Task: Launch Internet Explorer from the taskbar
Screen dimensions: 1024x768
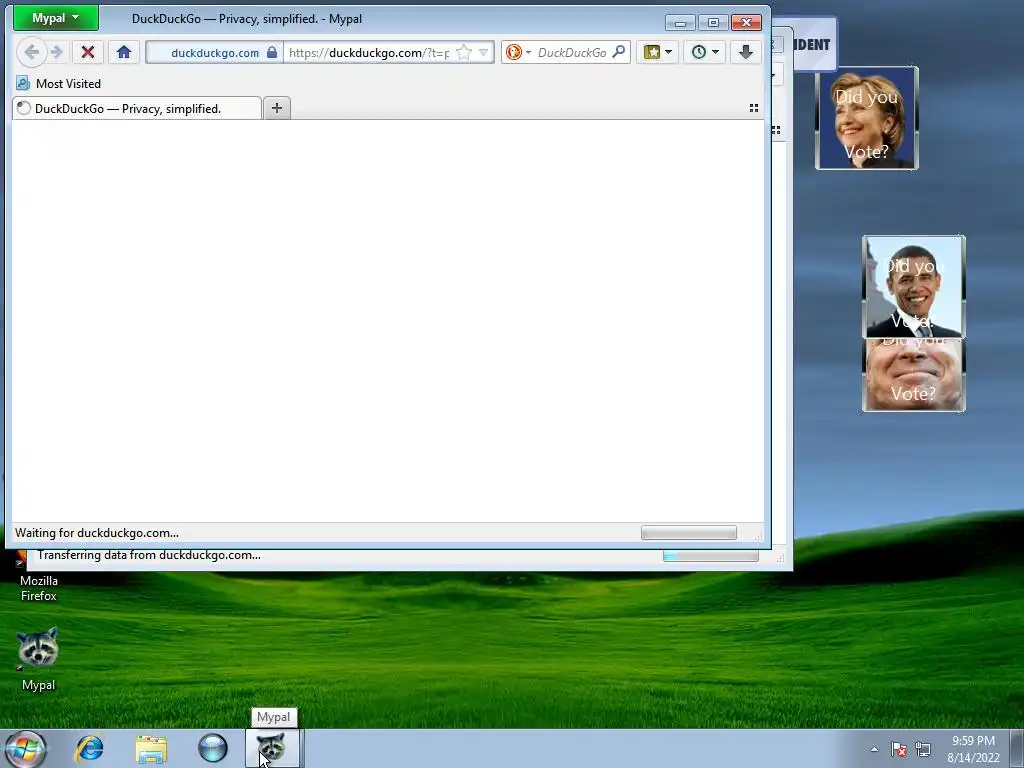Action: [89, 748]
